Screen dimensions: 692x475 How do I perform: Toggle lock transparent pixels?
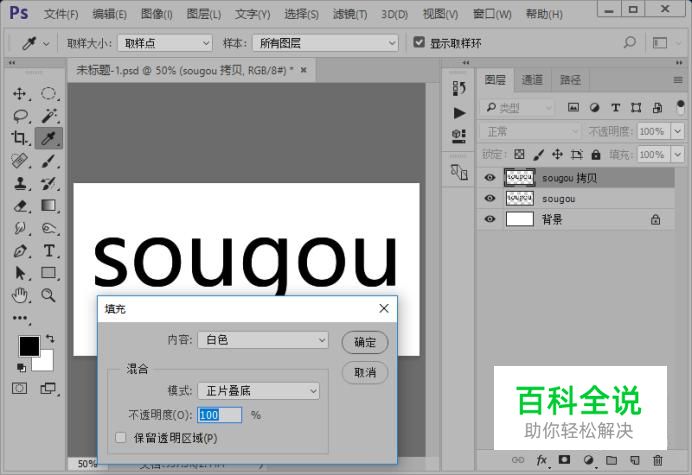click(519, 154)
